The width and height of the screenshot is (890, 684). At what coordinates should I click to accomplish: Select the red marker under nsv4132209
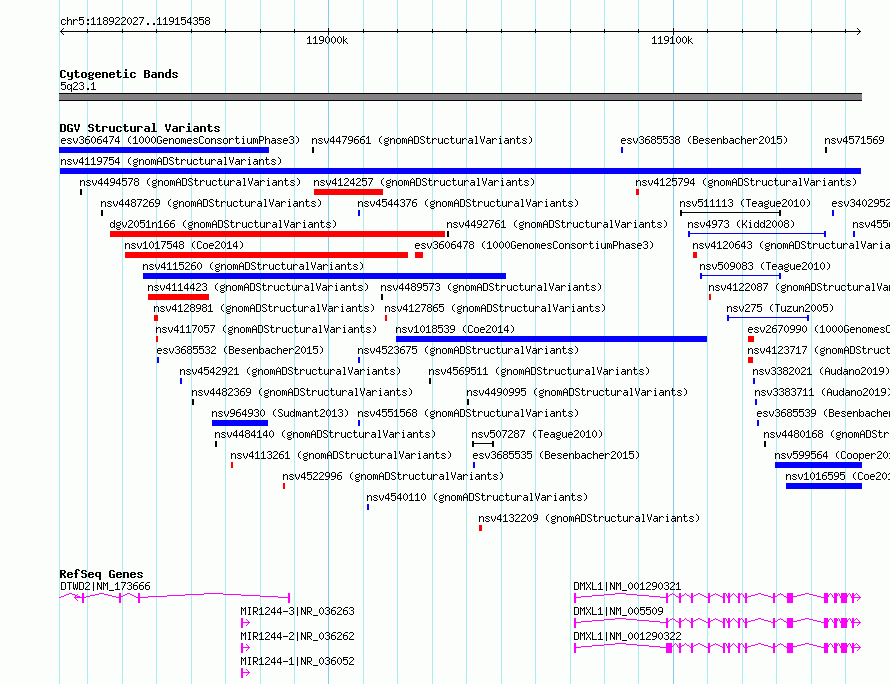pos(481,528)
